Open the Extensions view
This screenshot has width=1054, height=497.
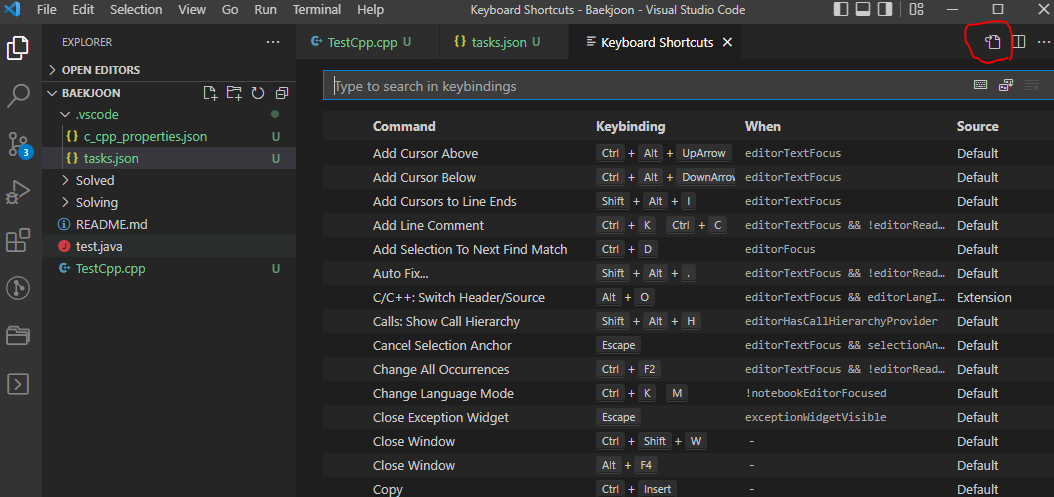18,240
